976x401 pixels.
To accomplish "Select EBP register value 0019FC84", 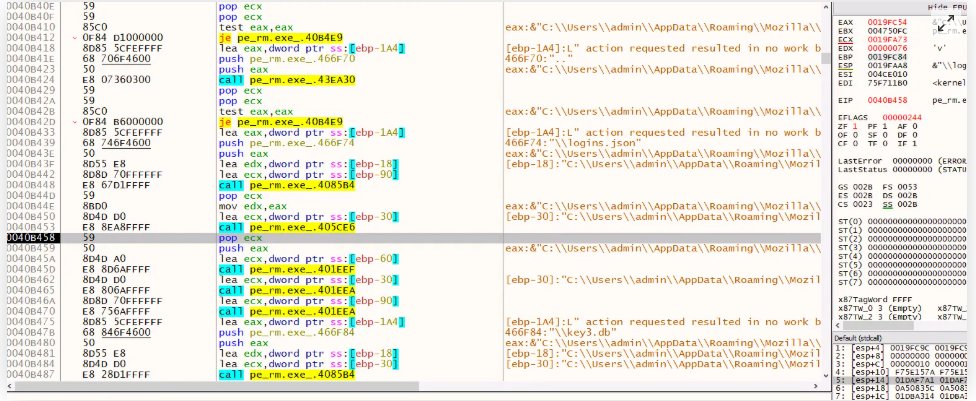I will [887, 57].
